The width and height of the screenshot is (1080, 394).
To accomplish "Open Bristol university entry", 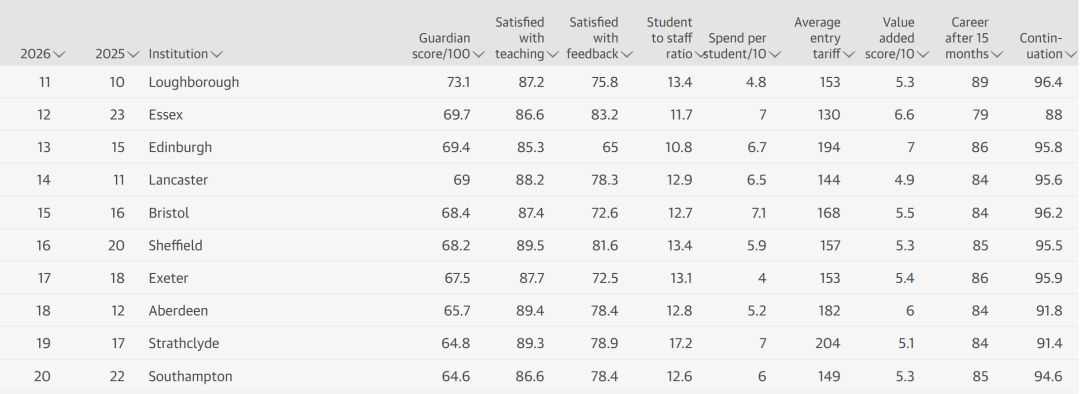I will (x=169, y=213).
